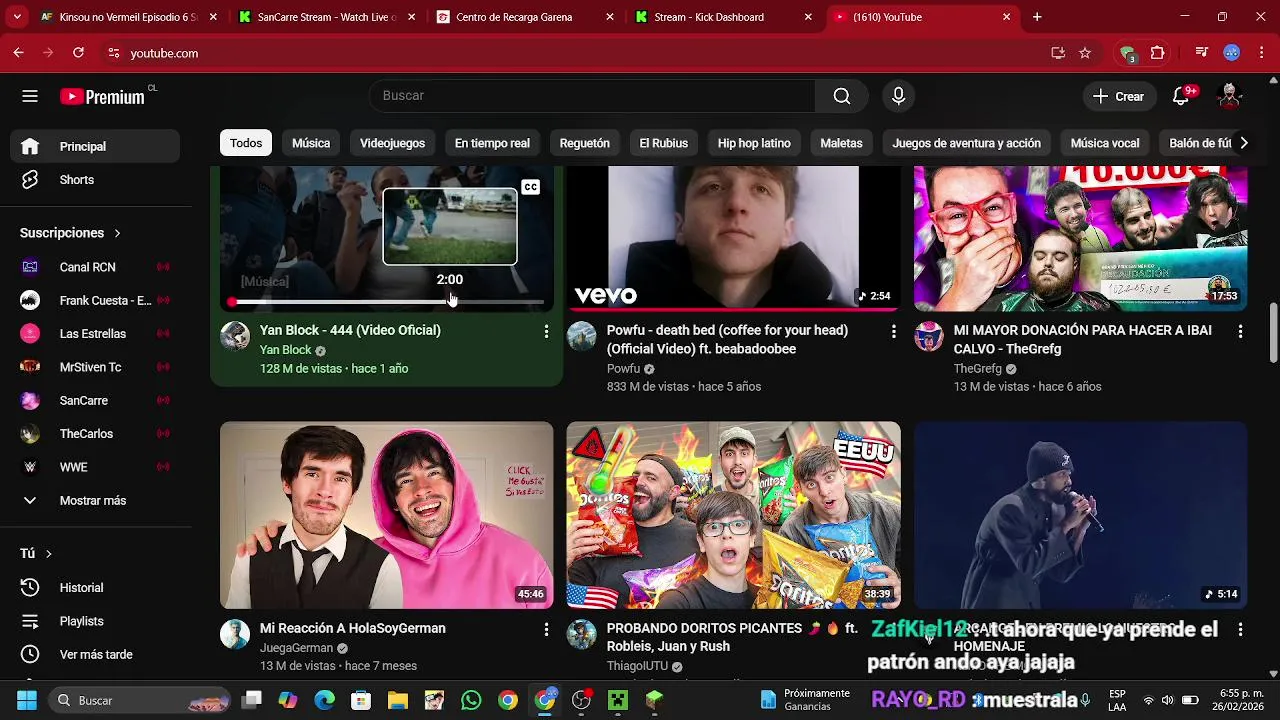The image size is (1280, 720).
Task: Open JuegaGerman channel avatar
Action: (x=235, y=634)
